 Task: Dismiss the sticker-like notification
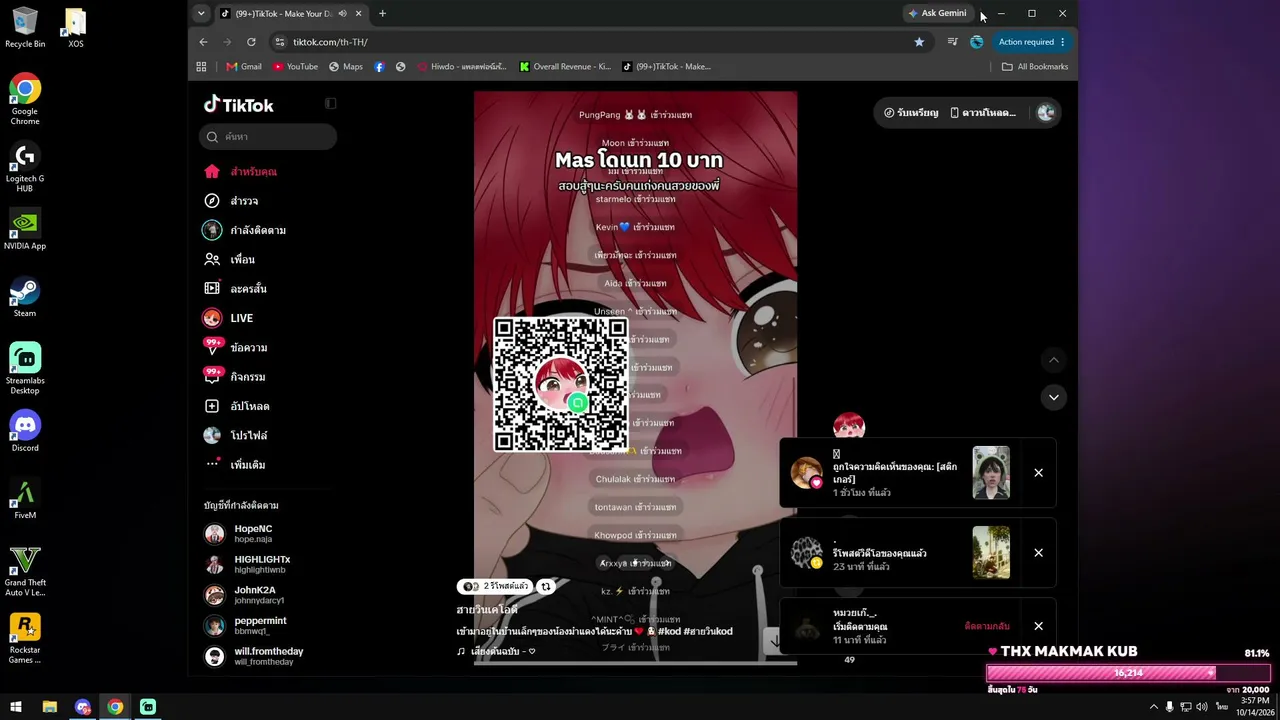coord(1038,473)
